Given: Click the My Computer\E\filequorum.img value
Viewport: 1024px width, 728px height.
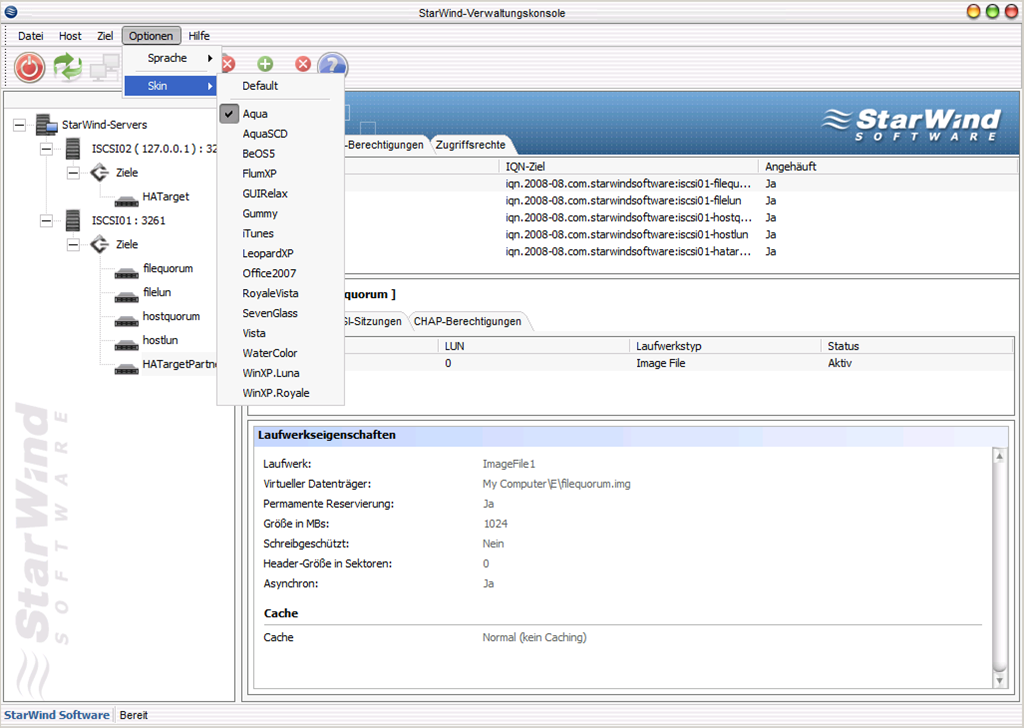Looking at the screenshot, I should (x=556, y=484).
